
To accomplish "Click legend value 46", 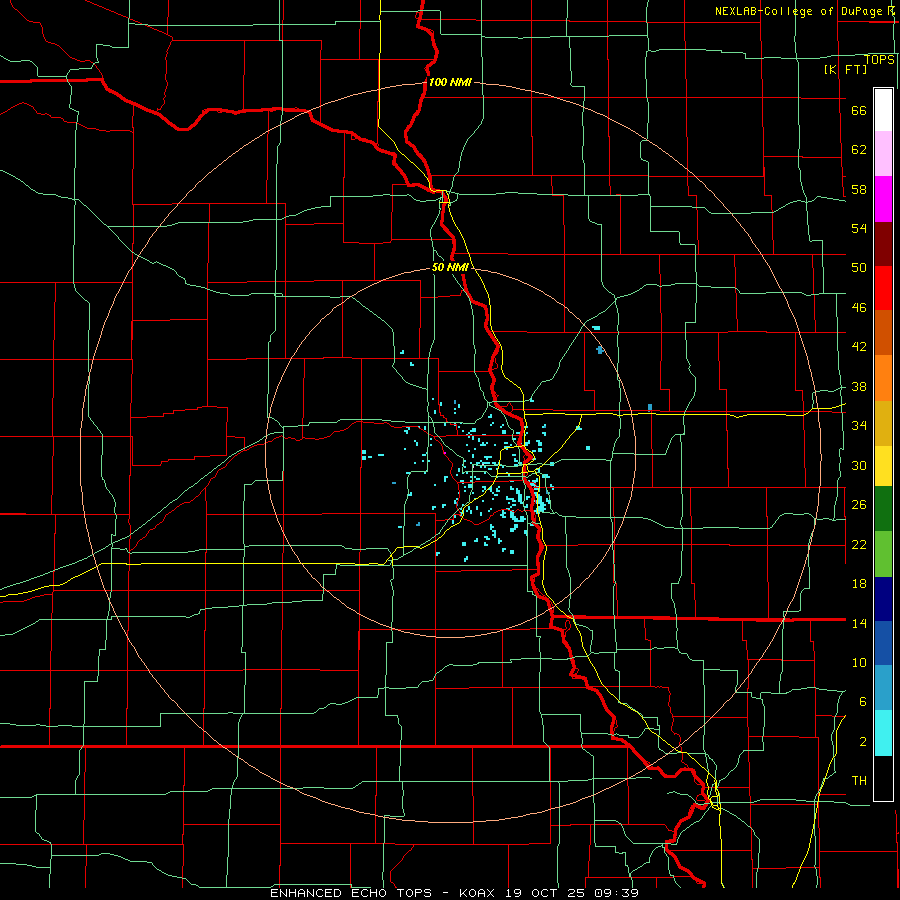I will click(859, 308).
